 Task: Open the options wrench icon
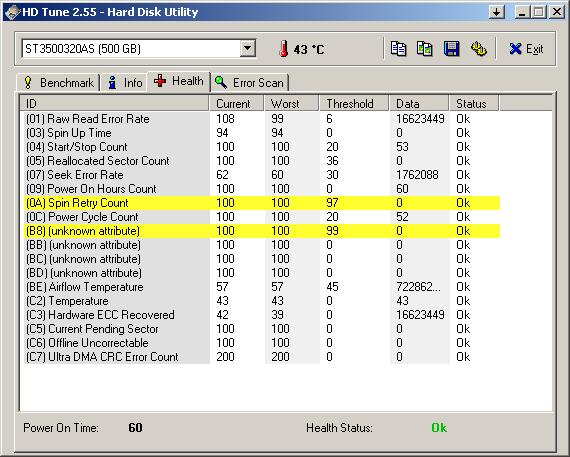click(x=478, y=49)
